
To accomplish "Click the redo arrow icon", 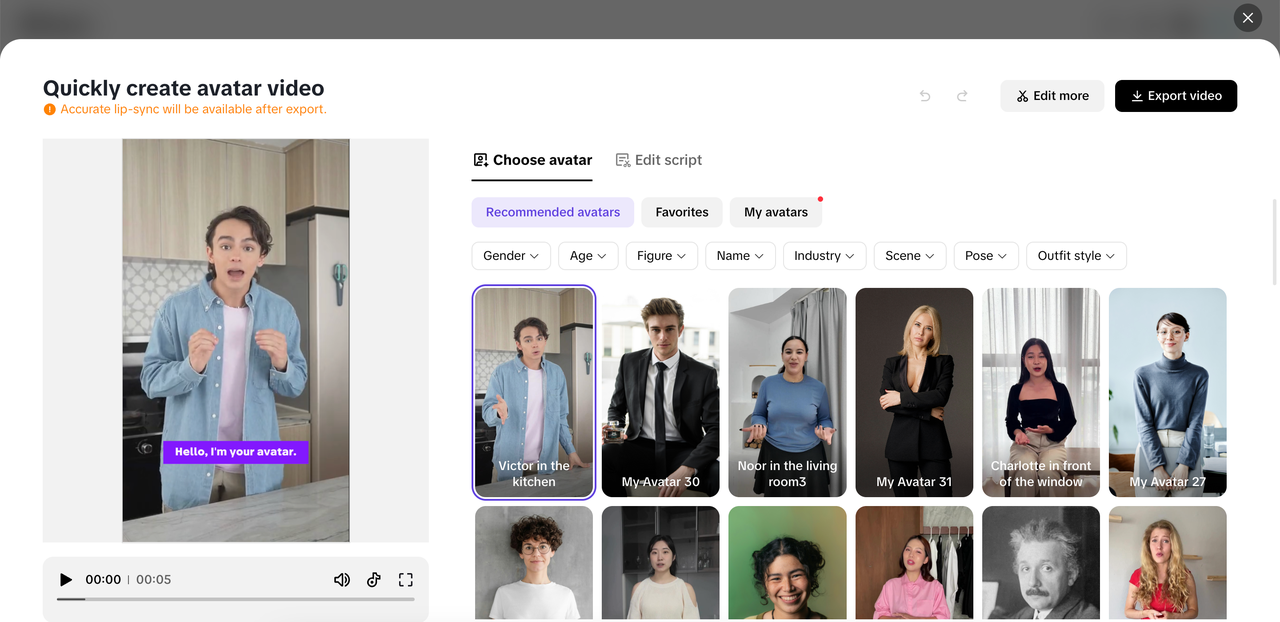I will [962, 96].
